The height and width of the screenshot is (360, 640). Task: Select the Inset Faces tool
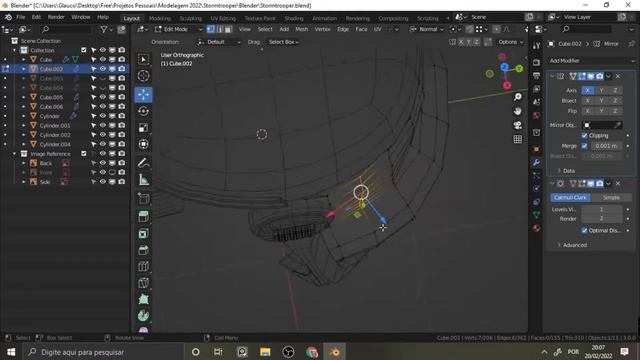(143, 233)
